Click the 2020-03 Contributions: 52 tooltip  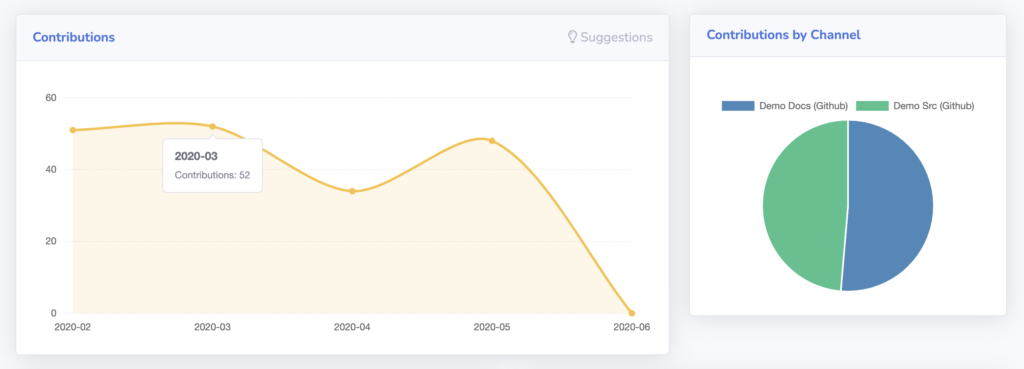coord(212,165)
